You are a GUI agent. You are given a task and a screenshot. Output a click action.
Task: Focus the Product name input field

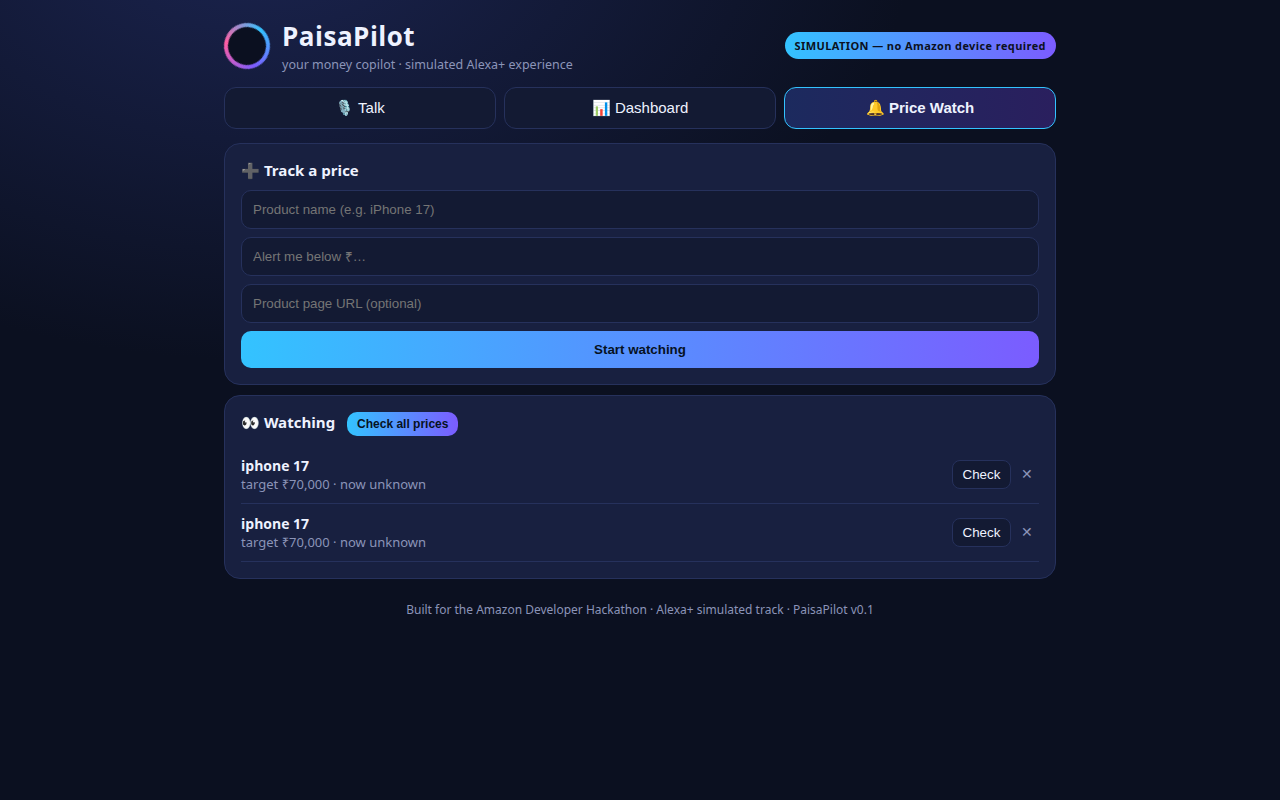coord(640,209)
